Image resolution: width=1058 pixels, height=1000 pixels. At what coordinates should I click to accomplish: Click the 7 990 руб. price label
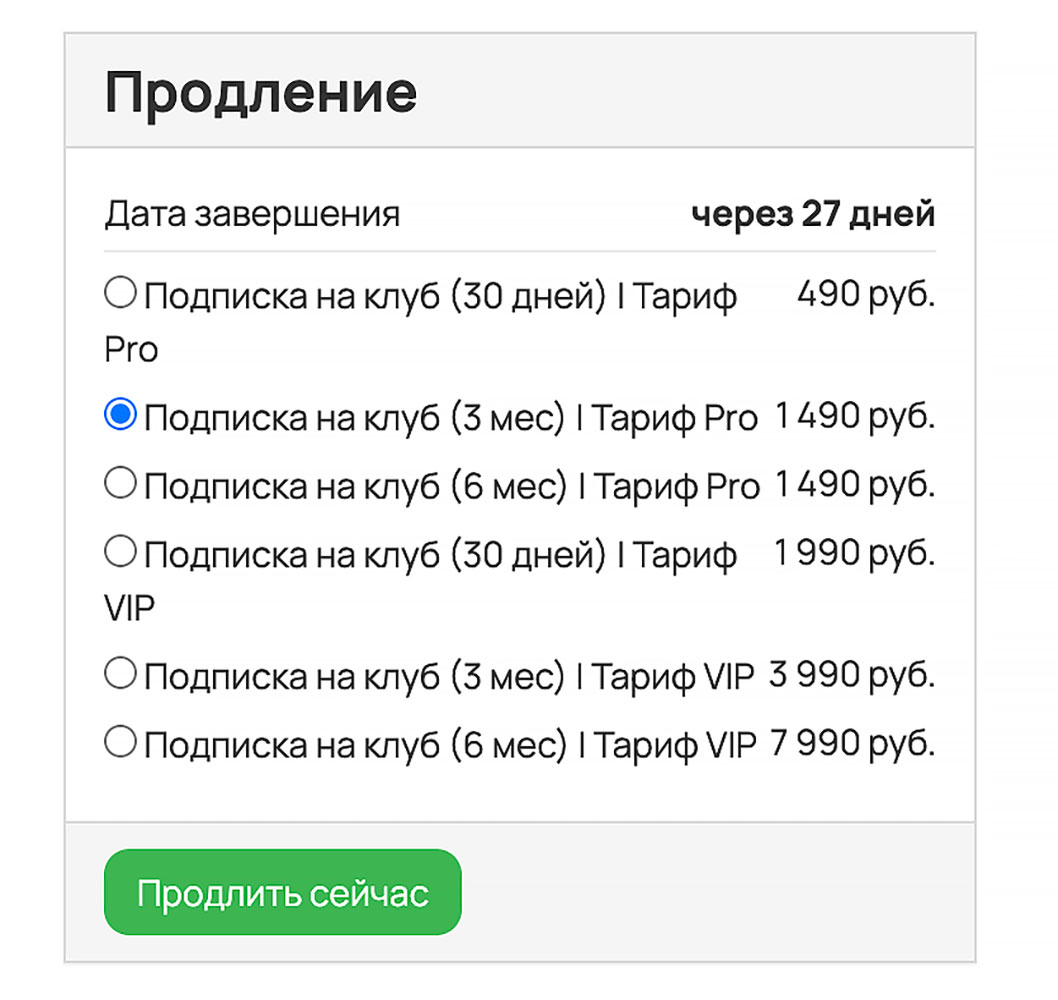(x=855, y=741)
